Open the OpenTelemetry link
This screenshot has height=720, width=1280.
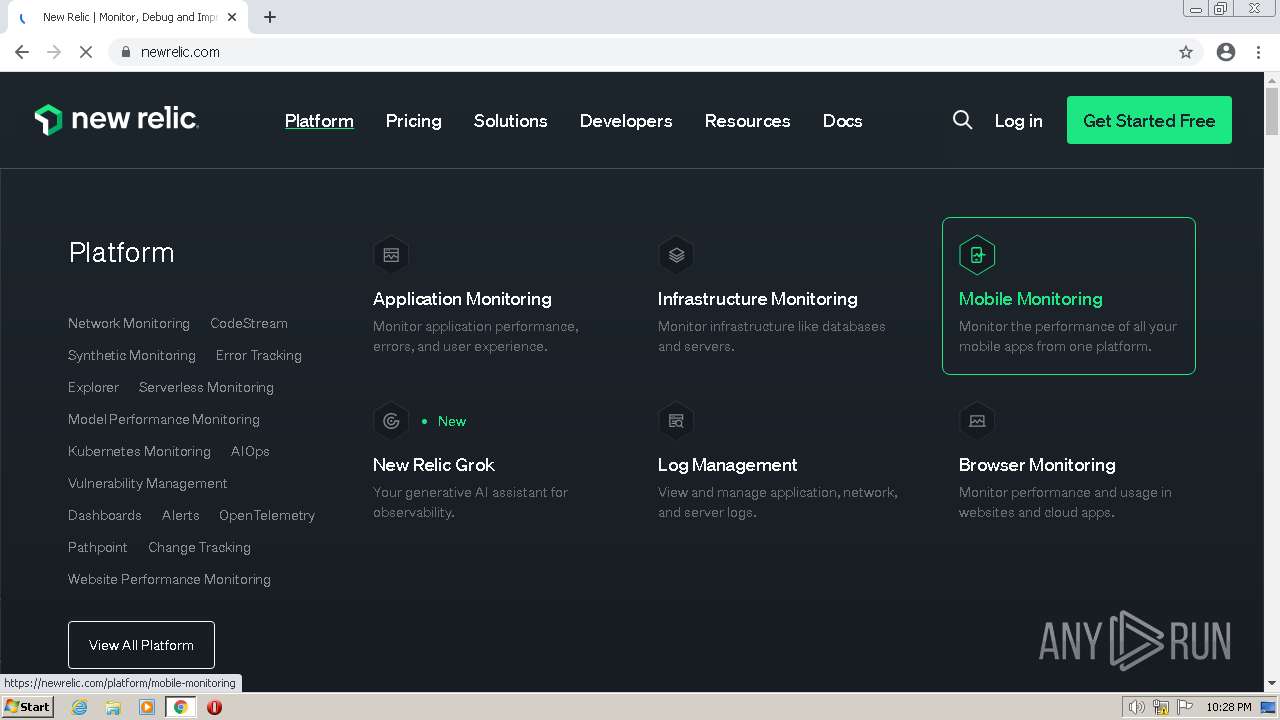267,515
